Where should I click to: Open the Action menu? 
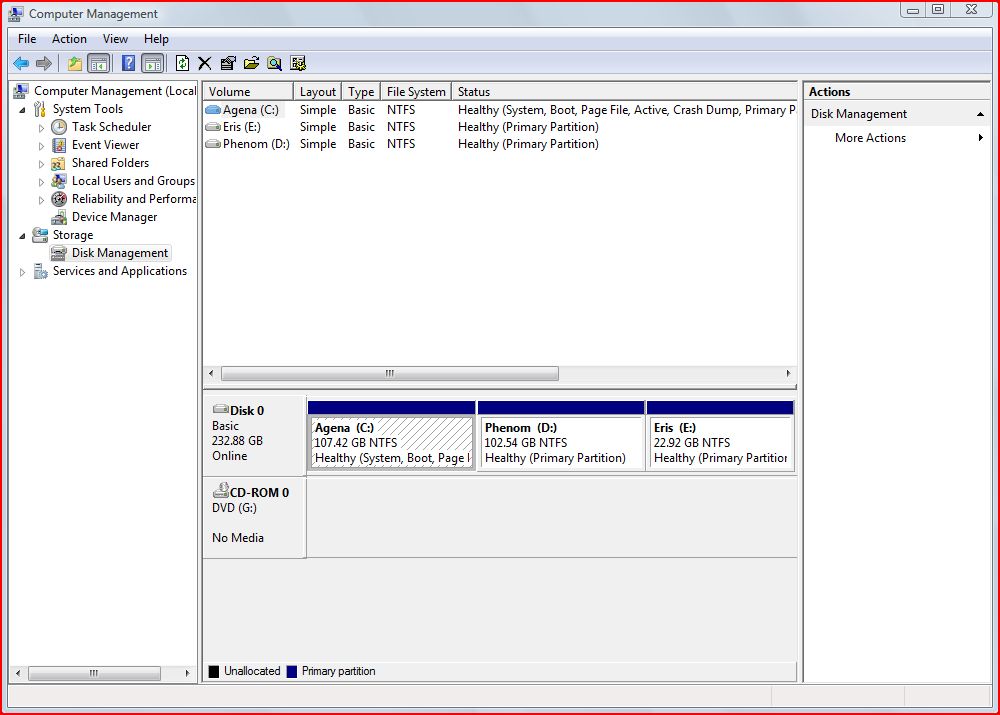click(69, 39)
